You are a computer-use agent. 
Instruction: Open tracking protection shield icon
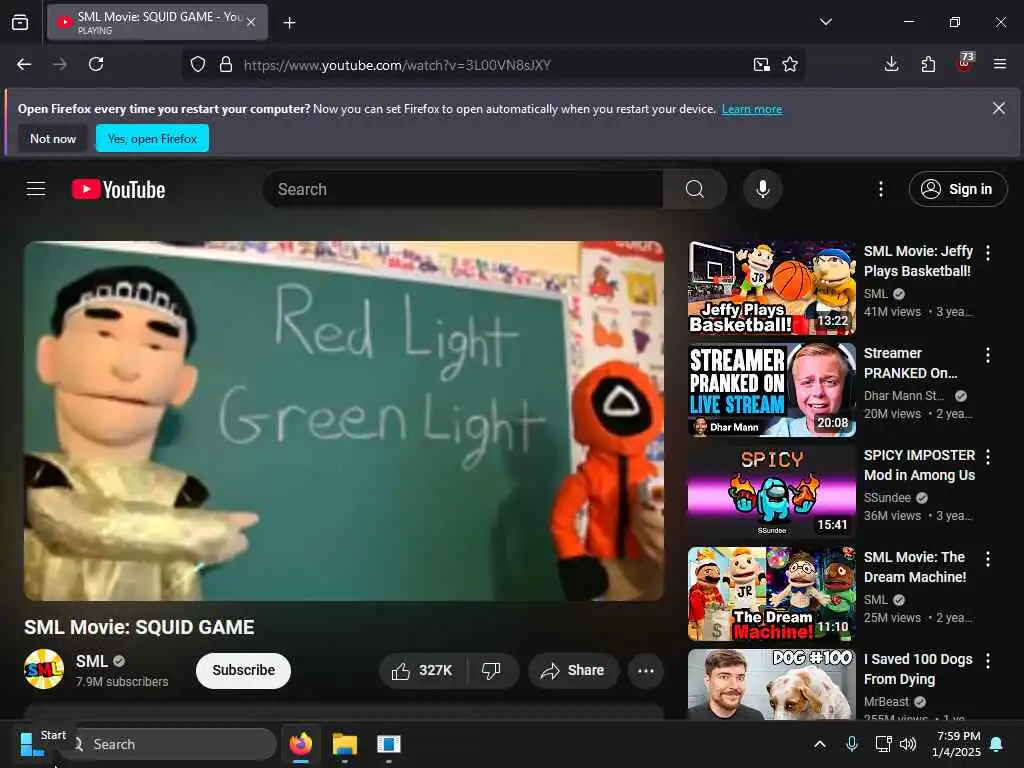198,65
